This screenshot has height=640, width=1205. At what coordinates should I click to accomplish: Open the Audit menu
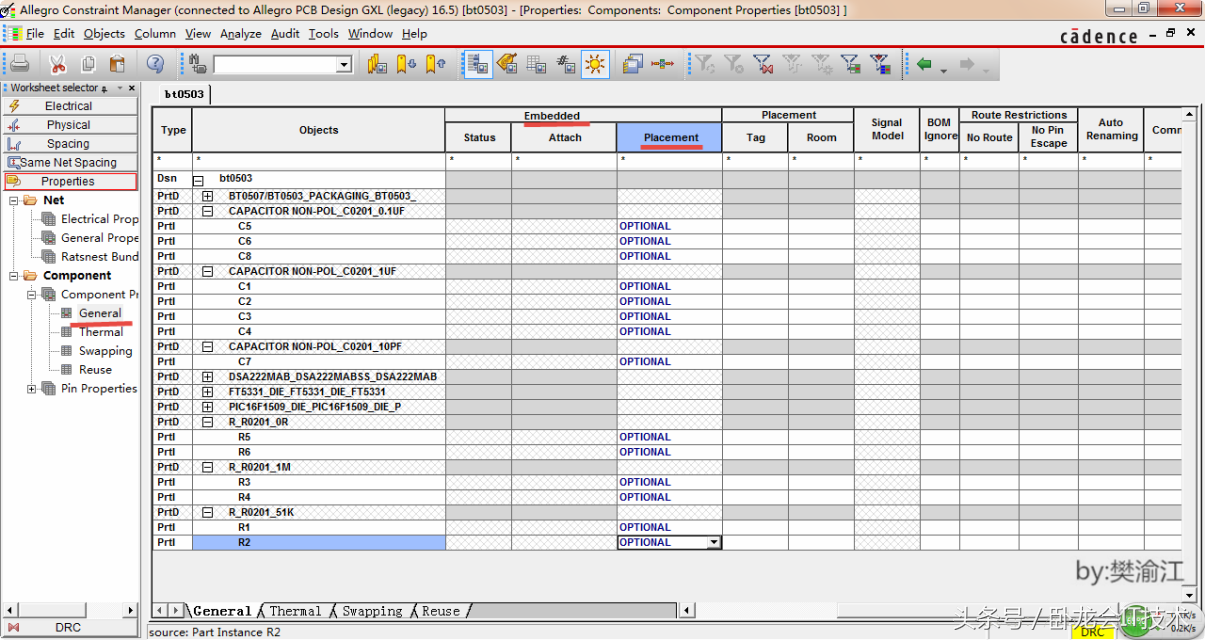(x=285, y=33)
